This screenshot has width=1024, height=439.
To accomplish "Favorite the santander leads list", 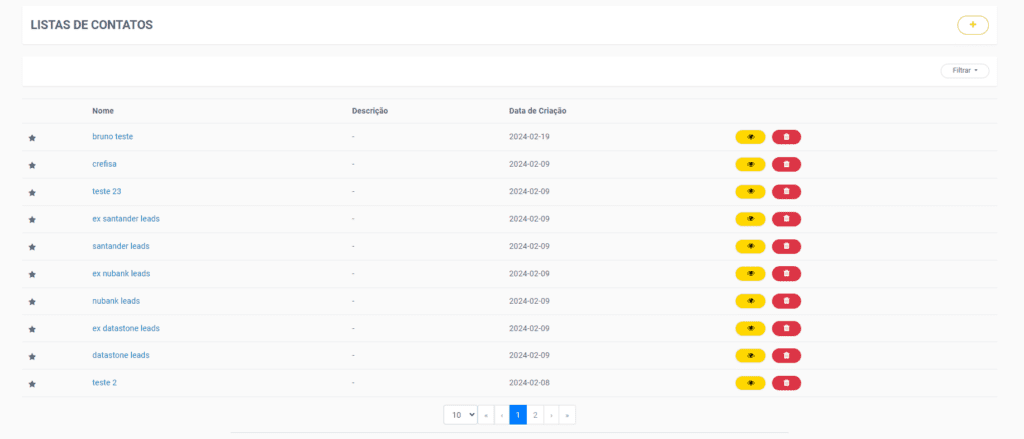I will point(32,247).
